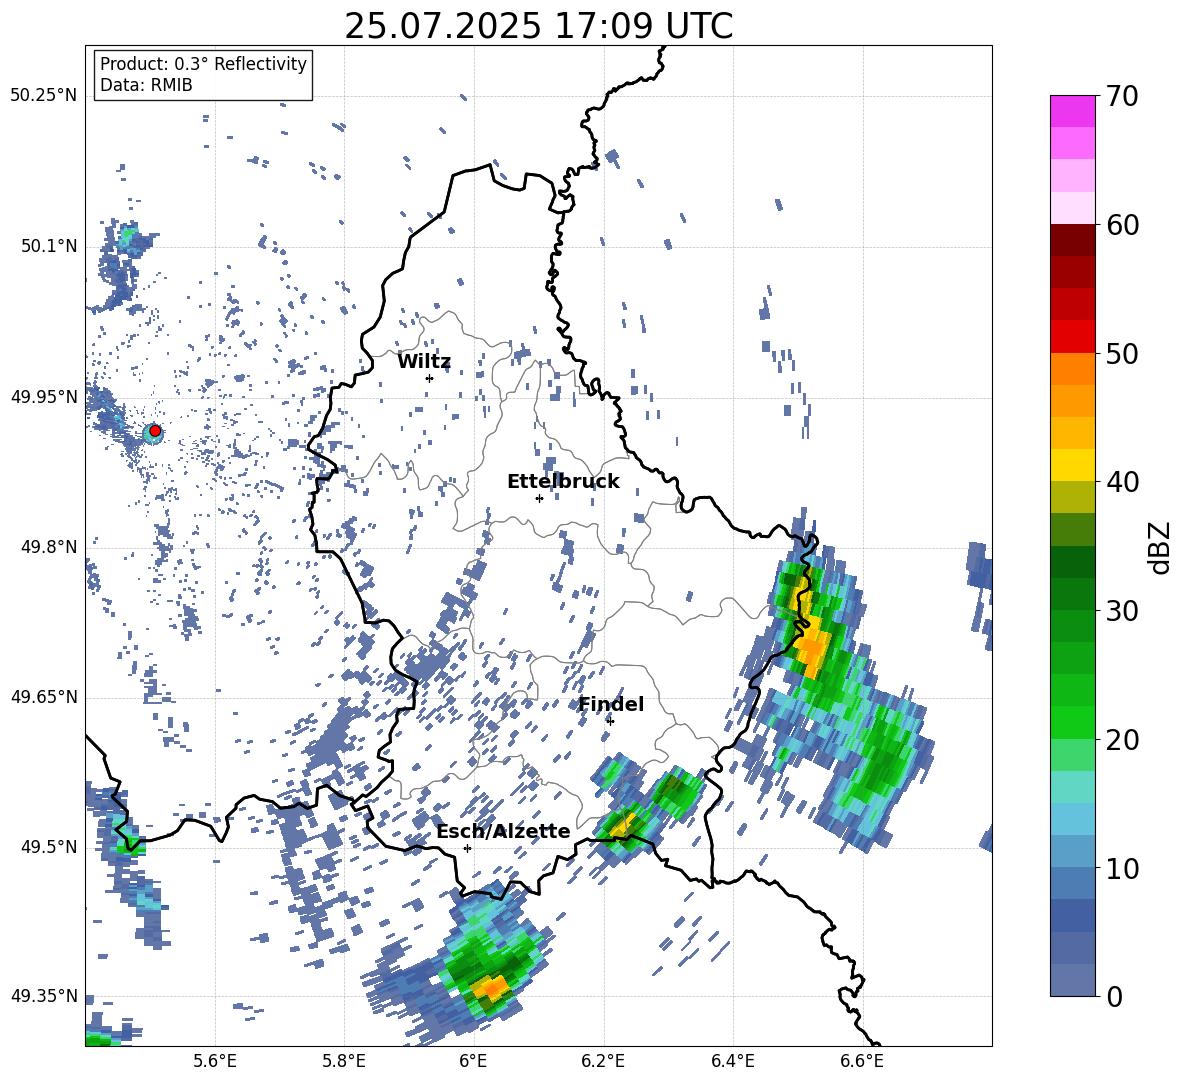Click the 50.1°N latitude label

[50, 247]
